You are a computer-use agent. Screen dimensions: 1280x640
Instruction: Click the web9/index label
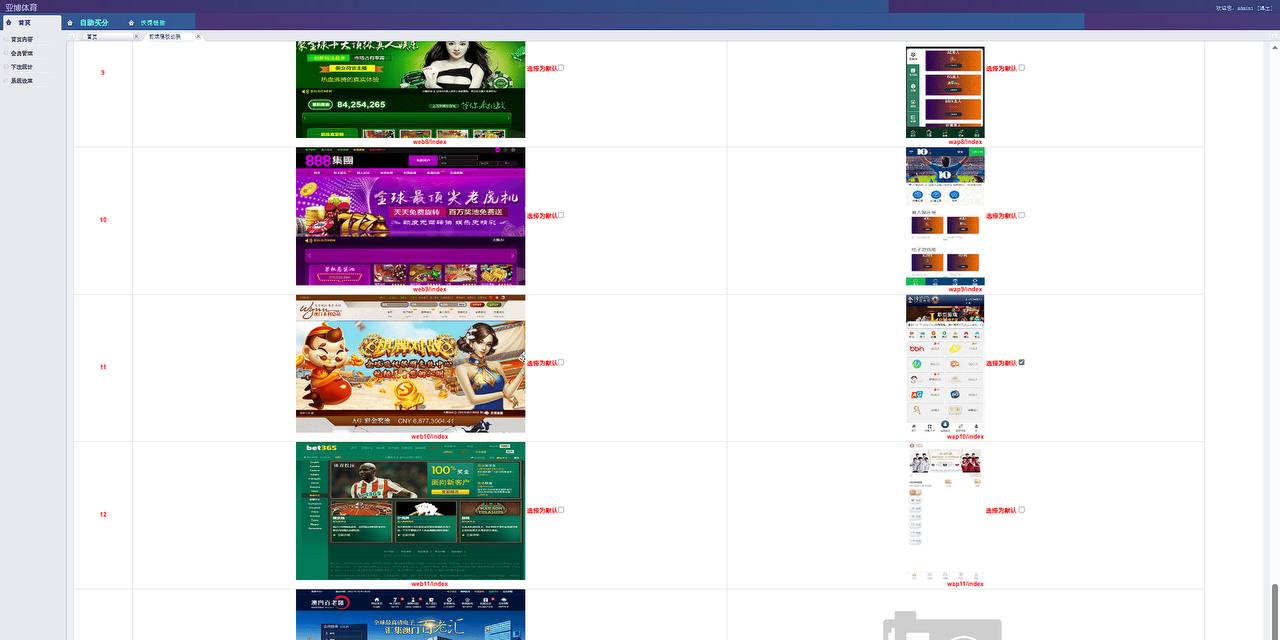coord(430,289)
